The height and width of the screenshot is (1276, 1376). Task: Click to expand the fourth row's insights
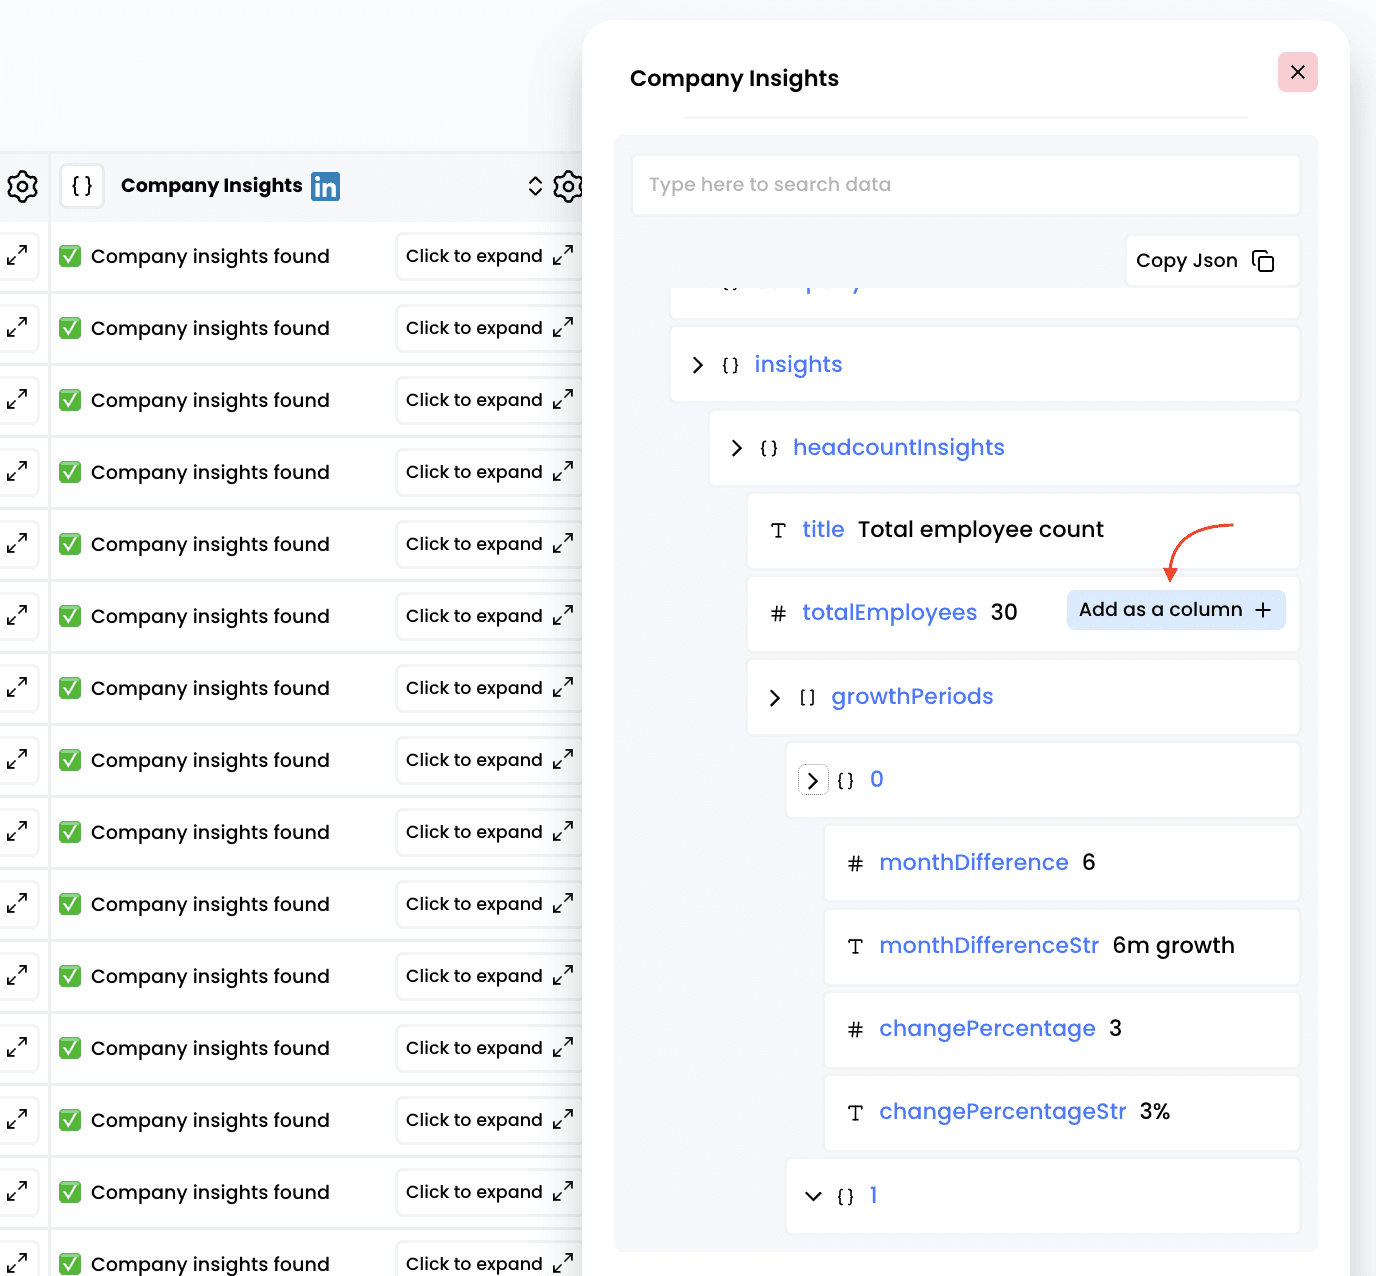489,472
